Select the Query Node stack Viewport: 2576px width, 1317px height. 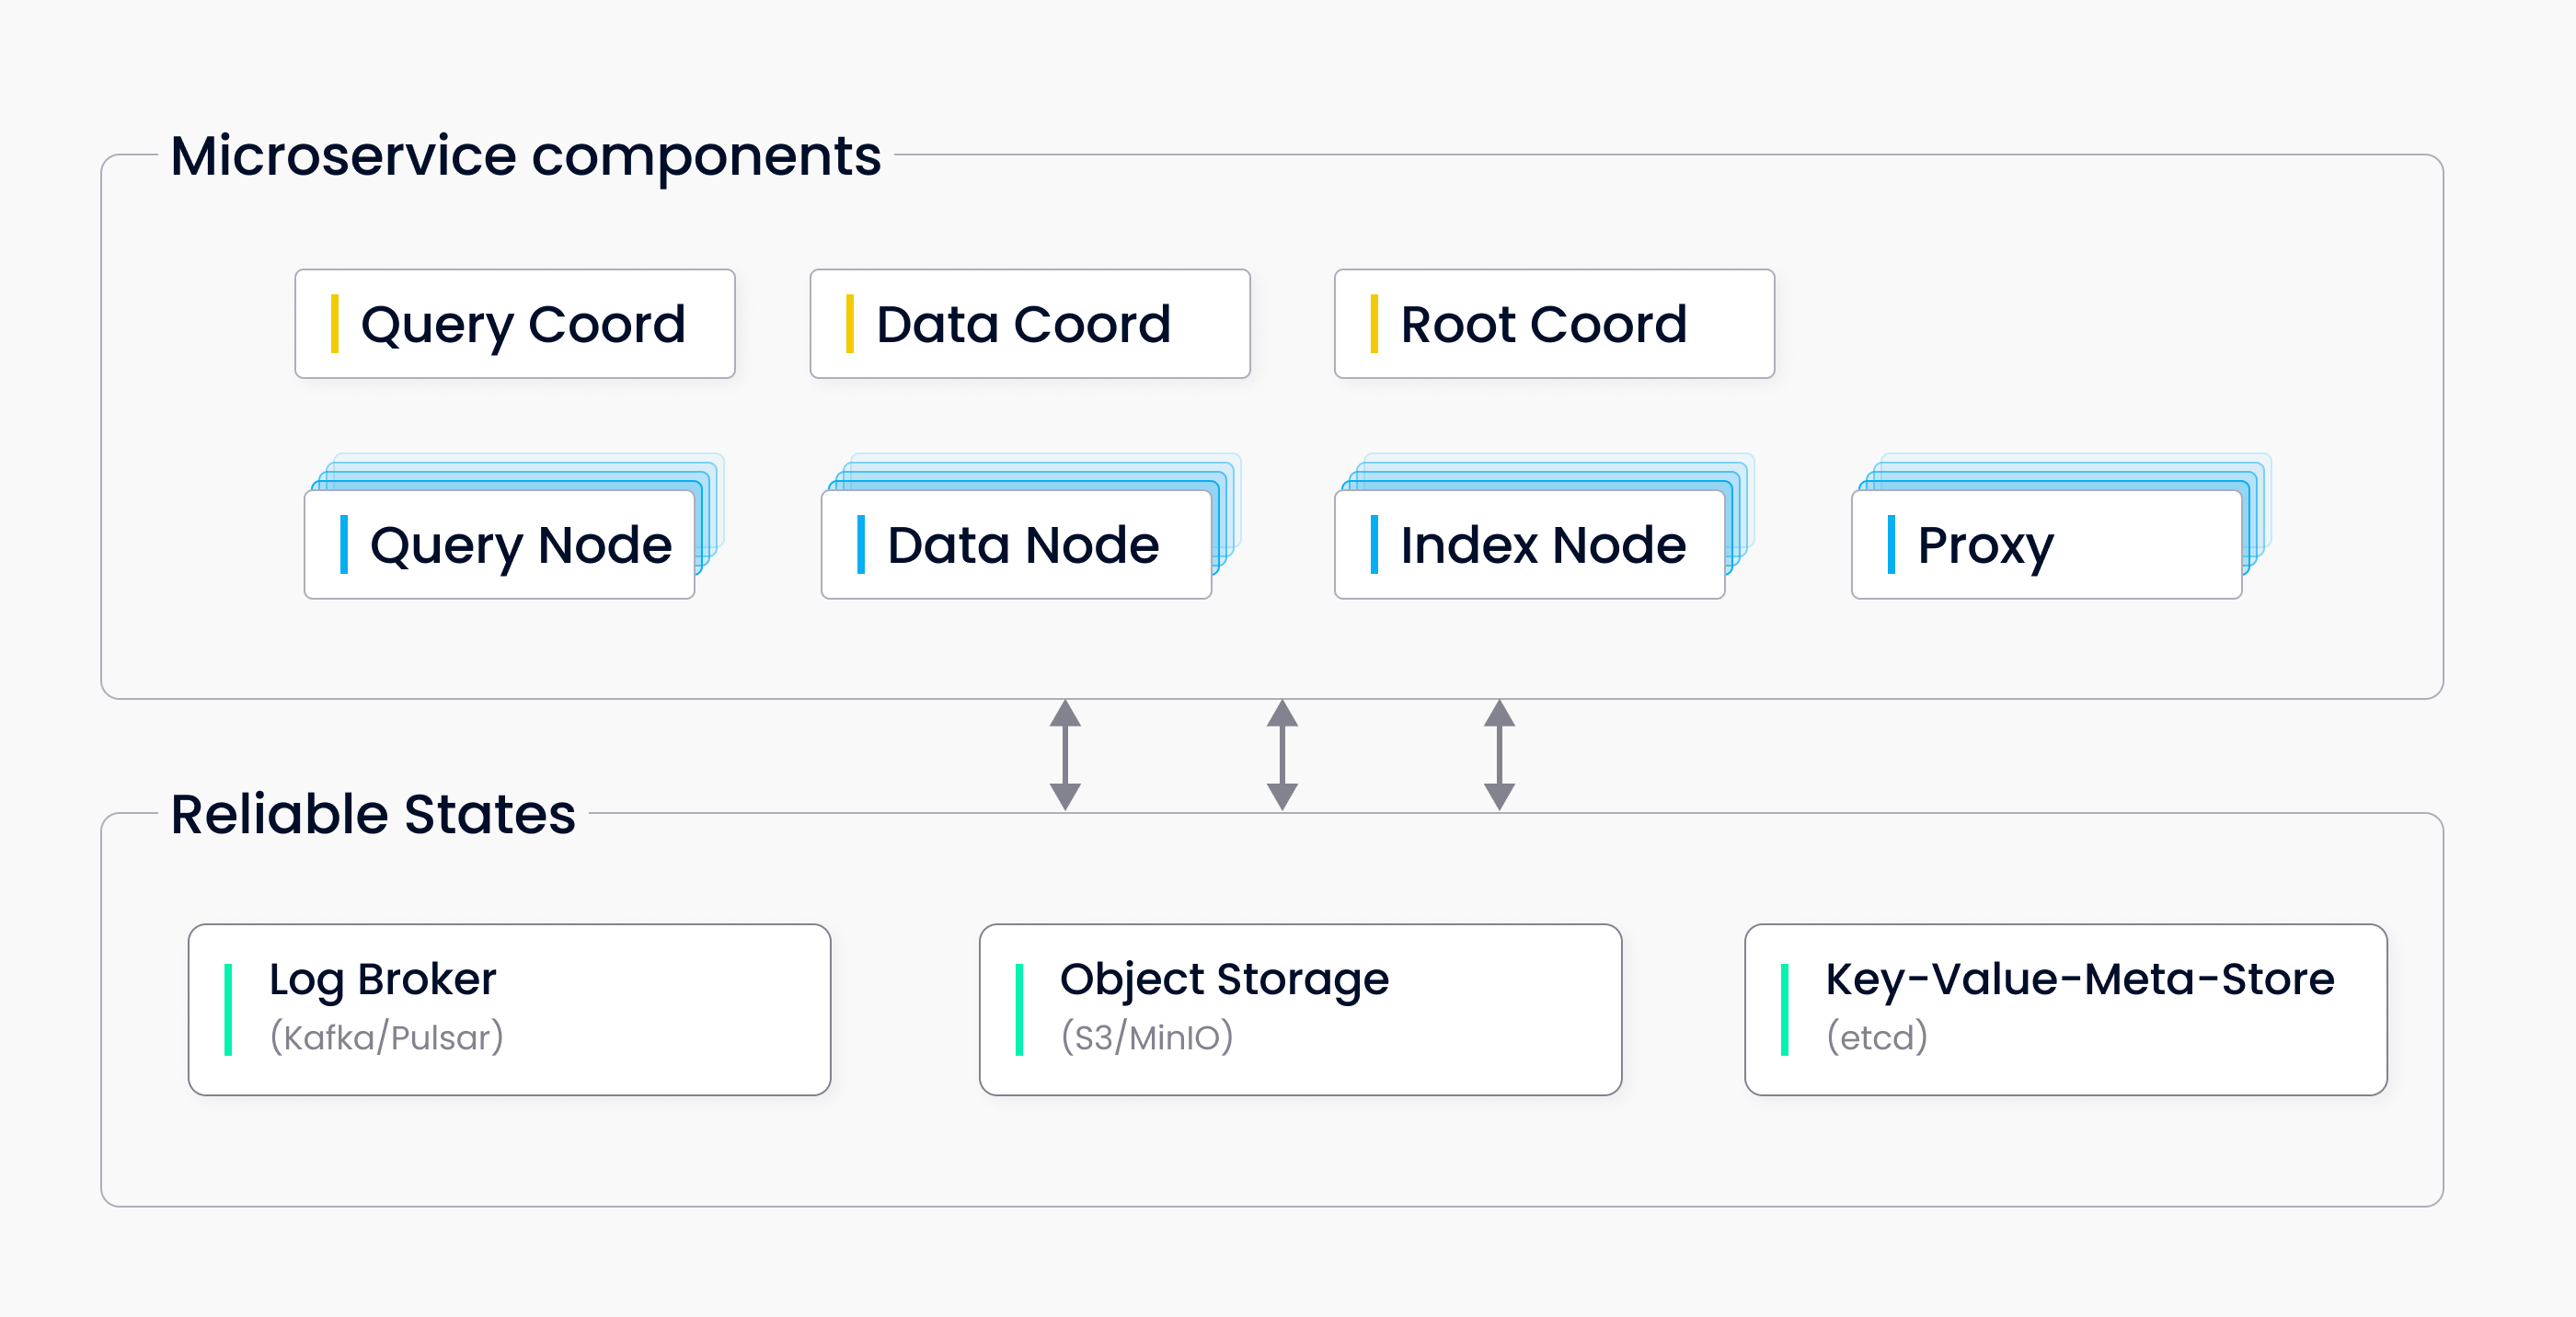(x=500, y=545)
